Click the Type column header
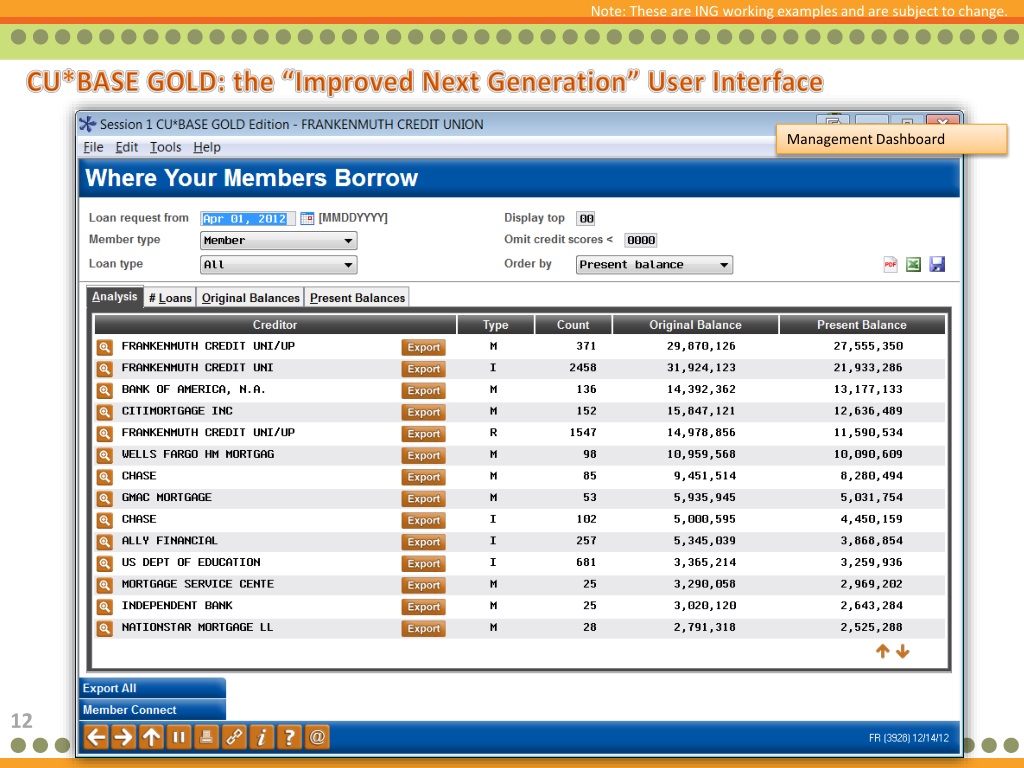The width and height of the screenshot is (1024, 768). point(495,325)
